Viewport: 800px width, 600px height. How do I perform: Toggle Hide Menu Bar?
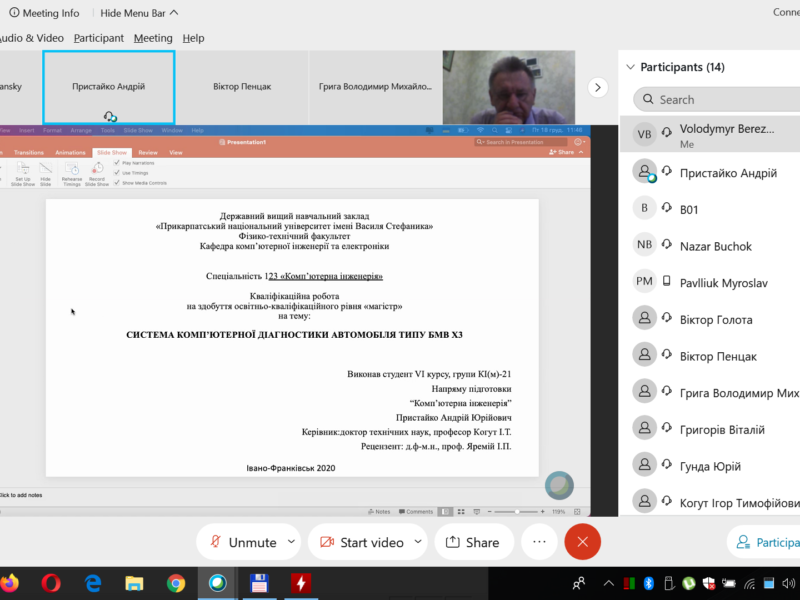[140, 13]
